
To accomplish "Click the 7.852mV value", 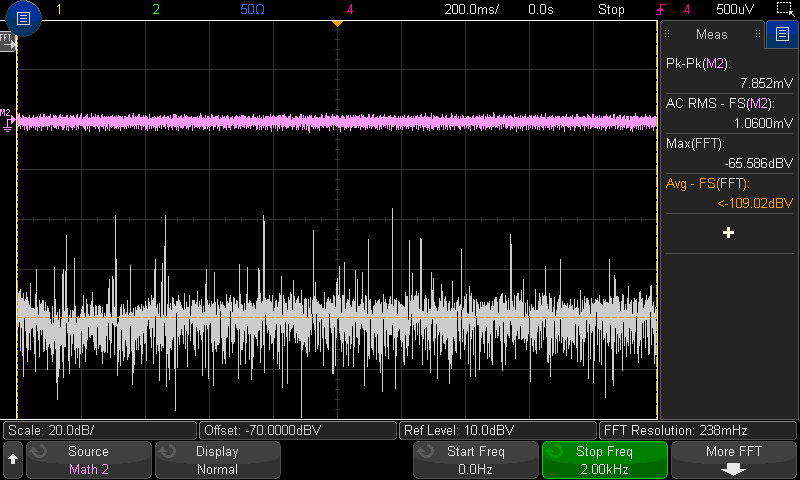I will 766,83.
